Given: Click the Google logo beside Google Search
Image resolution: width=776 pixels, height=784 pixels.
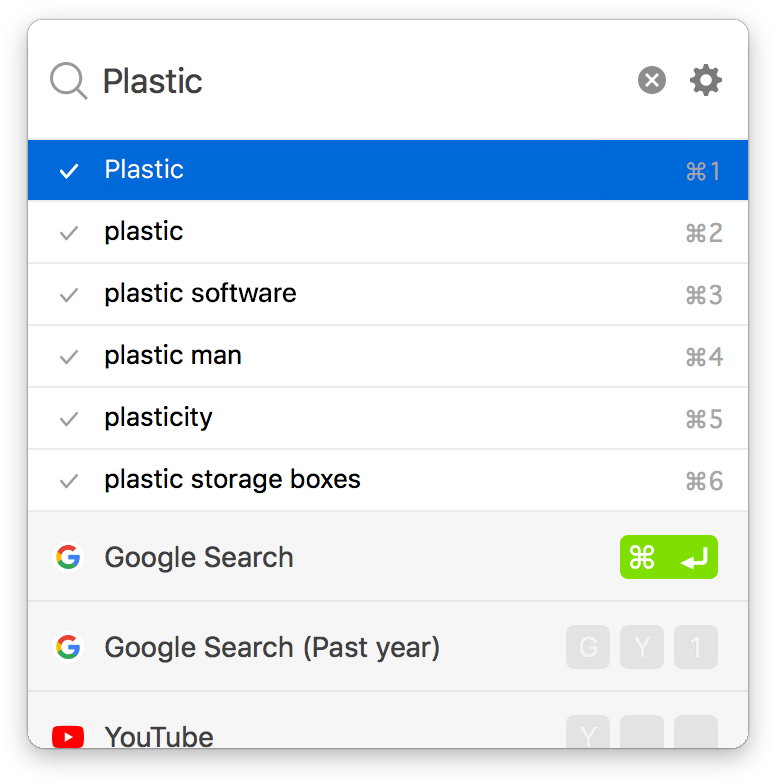Looking at the screenshot, I should tap(68, 556).
